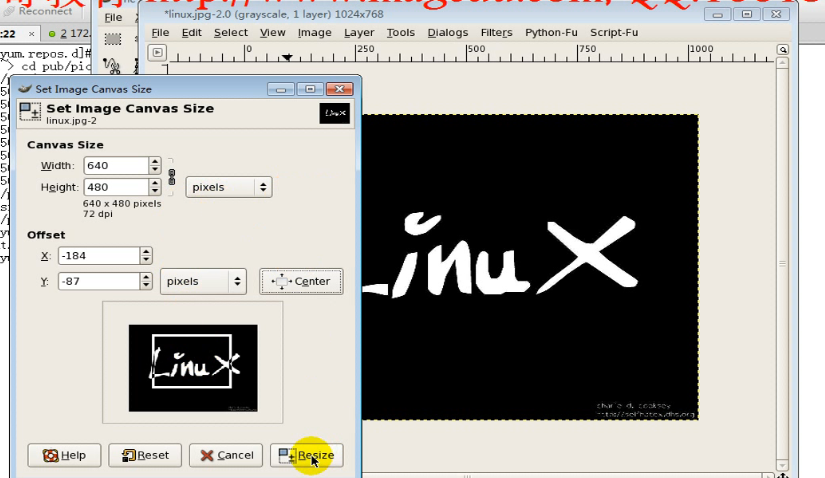Cancel the Set Image Canvas Size dialog
This screenshot has height=478, width=825.
(226, 455)
